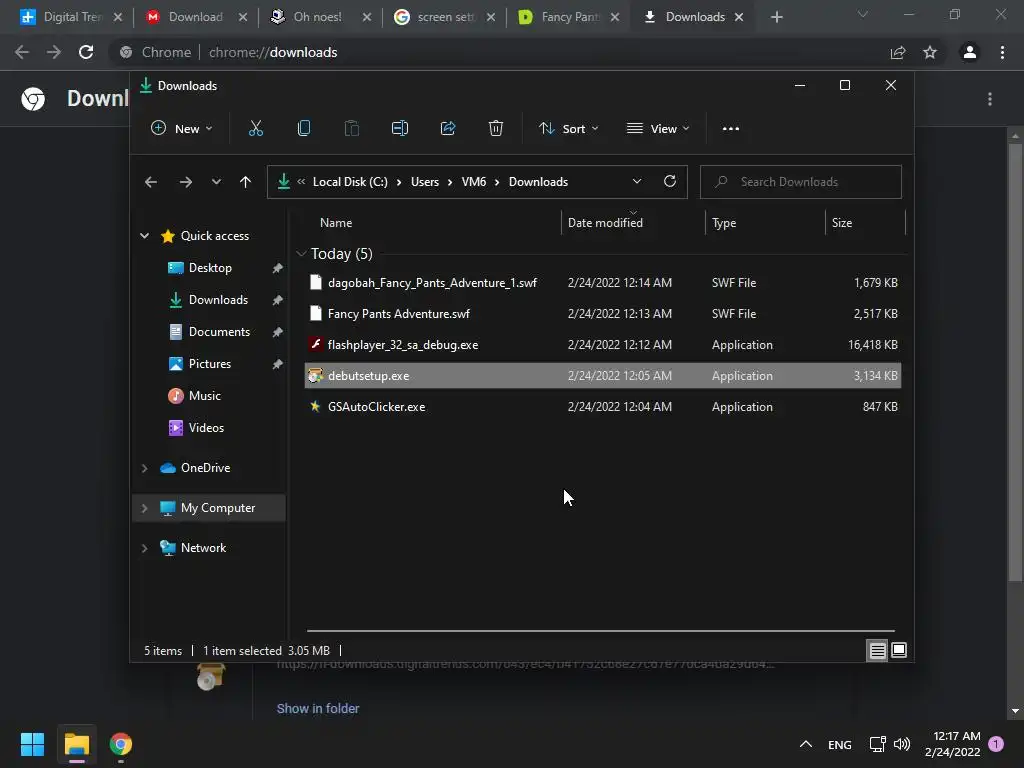Screen dimensions: 1024x768
Task: Open the Windows Start menu
Action: click(32, 744)
